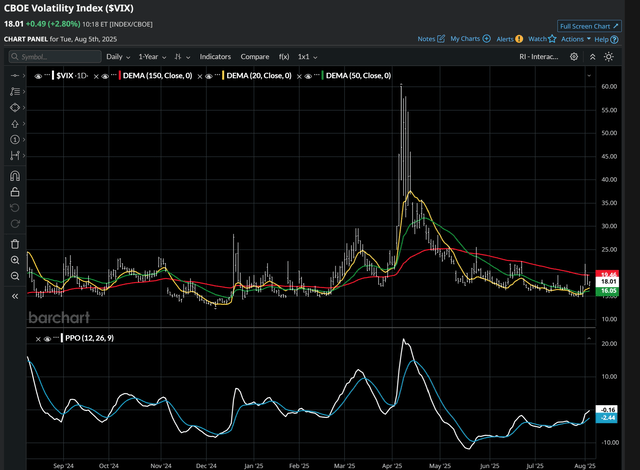Remove the DEMA (150) study
This screenshot has width=640, height=470.
coord(96,76)
